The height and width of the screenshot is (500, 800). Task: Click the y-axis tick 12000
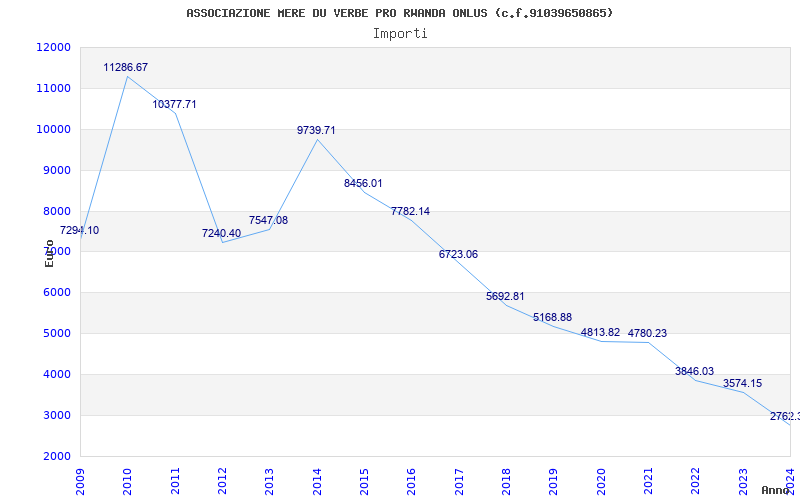[54, 47]
